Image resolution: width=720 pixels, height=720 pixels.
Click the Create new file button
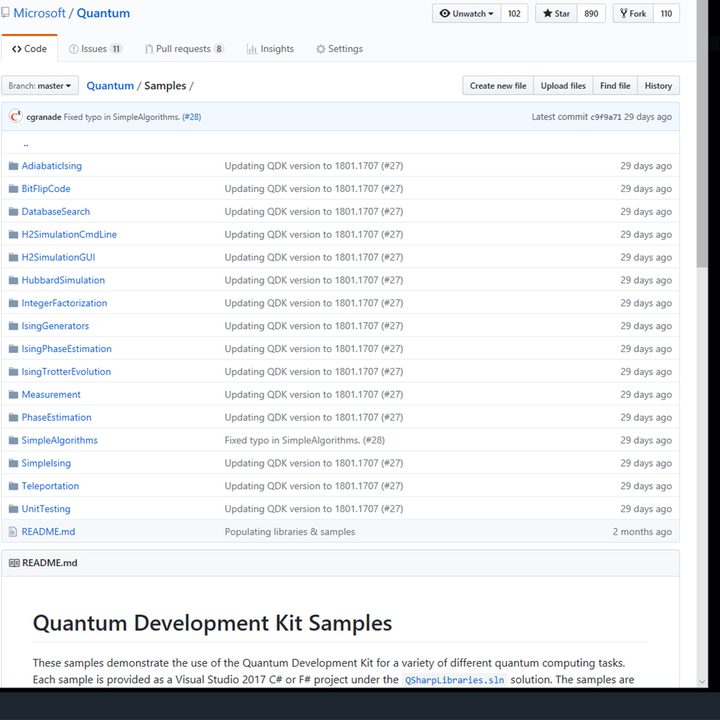[498, 86]
